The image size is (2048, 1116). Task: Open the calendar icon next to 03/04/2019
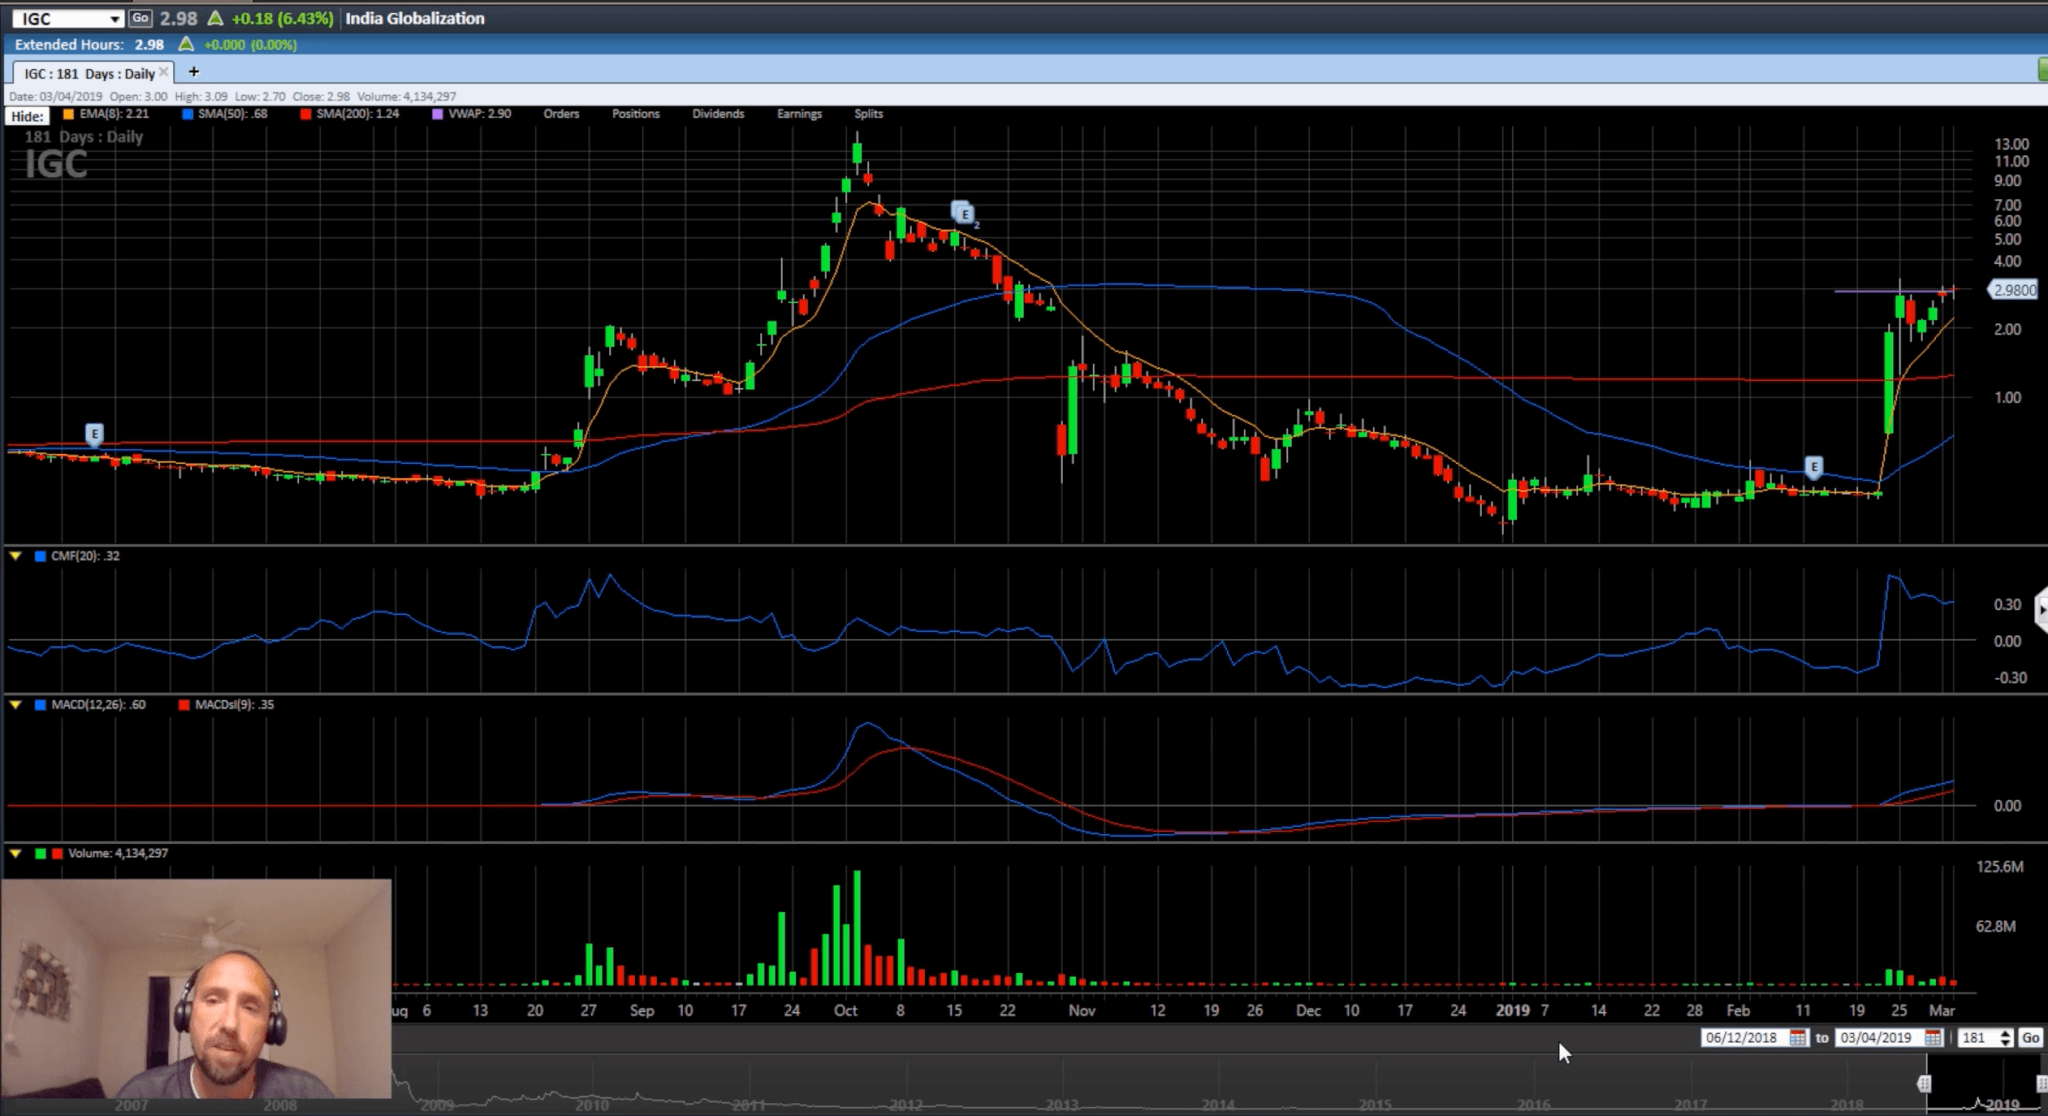[x=1933, y=1038]
